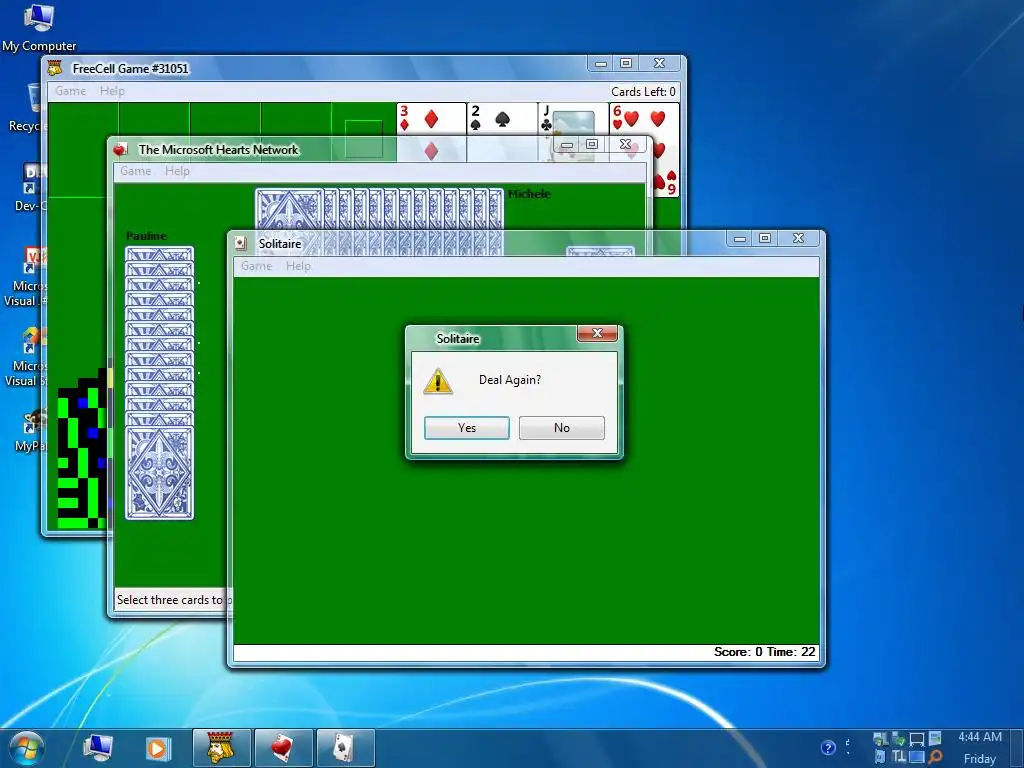The width and height of the screenshot is (1024, 768).
Task: Click the blue rectangle display tray icon
Action: tap(917, 757)
